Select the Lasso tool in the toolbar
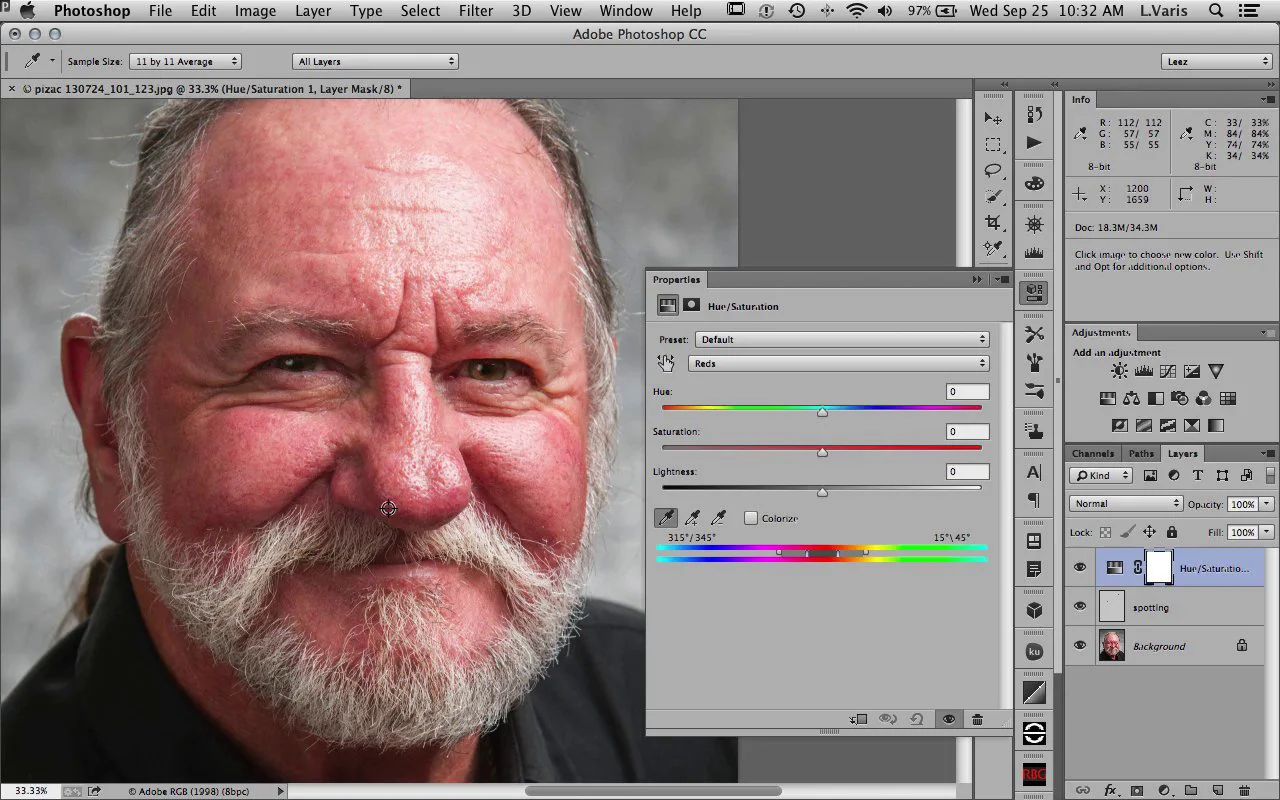The height and width of the screenshot is (800, 1280). point(993,170)
